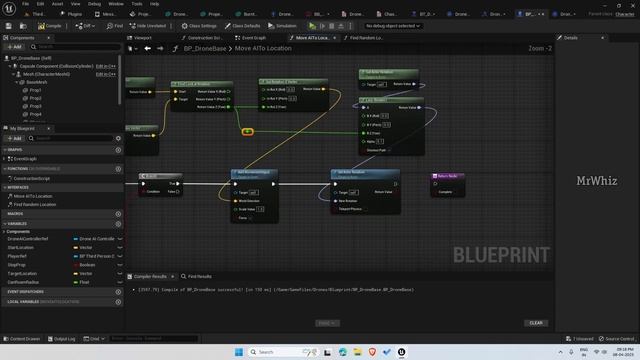
Task: Click the Eject icon in the play controls
Action: pos(341,26)
